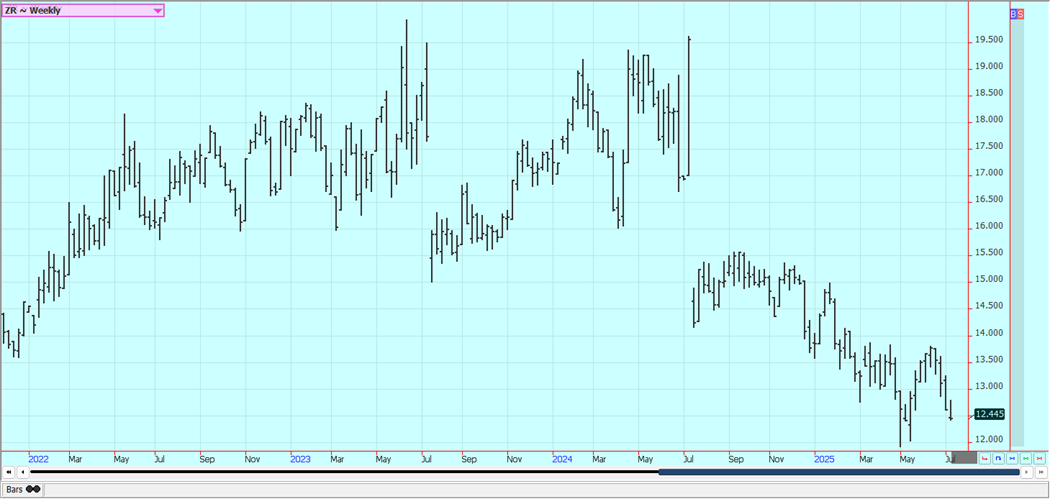Open the ZR ~ Weekly symbol dropdown
Screen dimensions: 1050x499
82,10
